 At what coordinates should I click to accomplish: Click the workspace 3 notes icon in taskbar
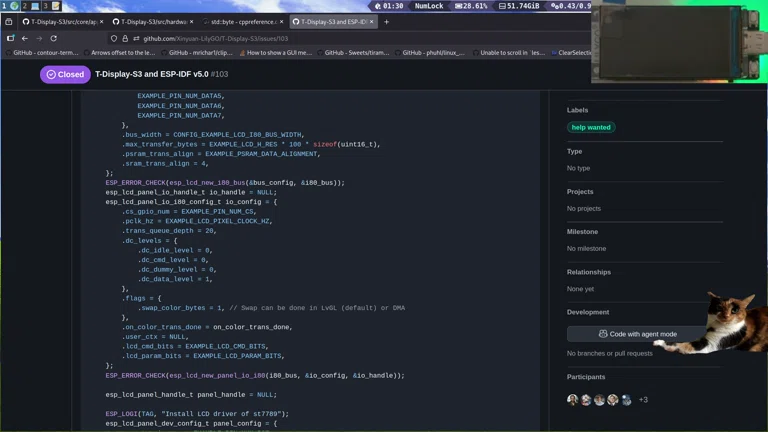56,6
